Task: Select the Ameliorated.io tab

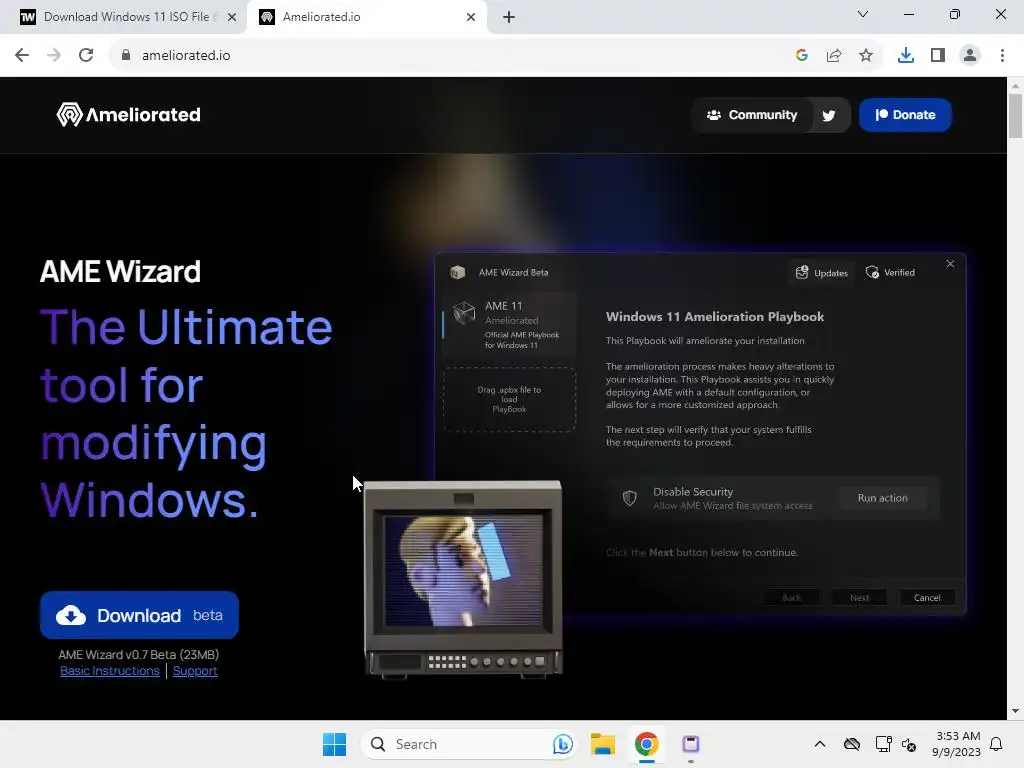Action: [x=366, y=17]
